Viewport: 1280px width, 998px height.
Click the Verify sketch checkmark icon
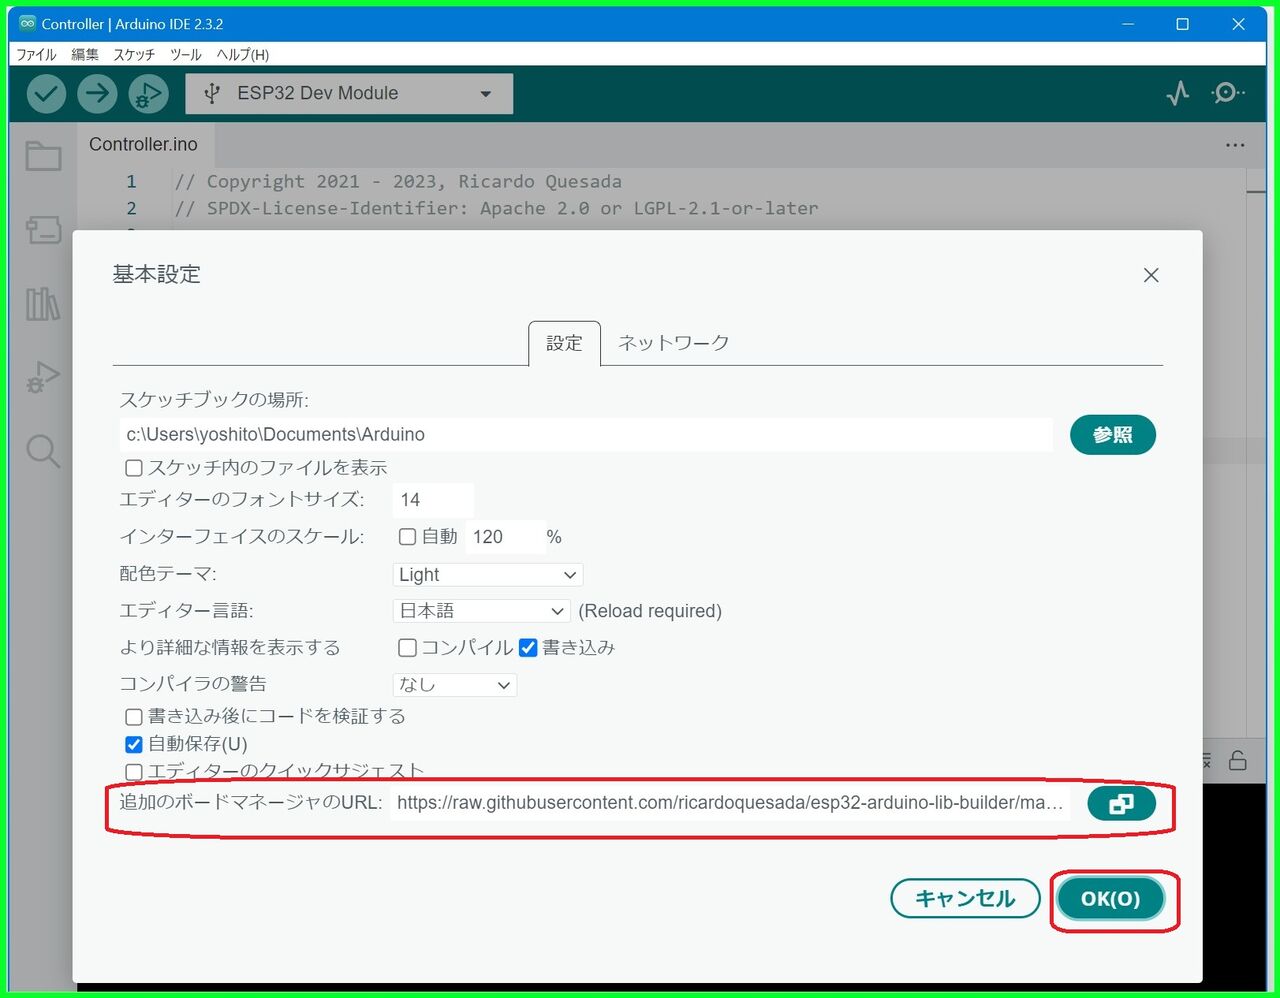point(44,93)
